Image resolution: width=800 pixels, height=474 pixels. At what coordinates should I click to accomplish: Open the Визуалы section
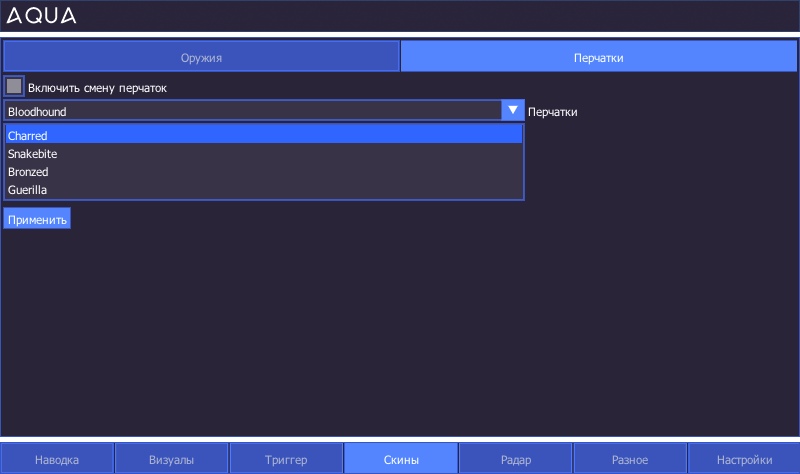(171, 459)
